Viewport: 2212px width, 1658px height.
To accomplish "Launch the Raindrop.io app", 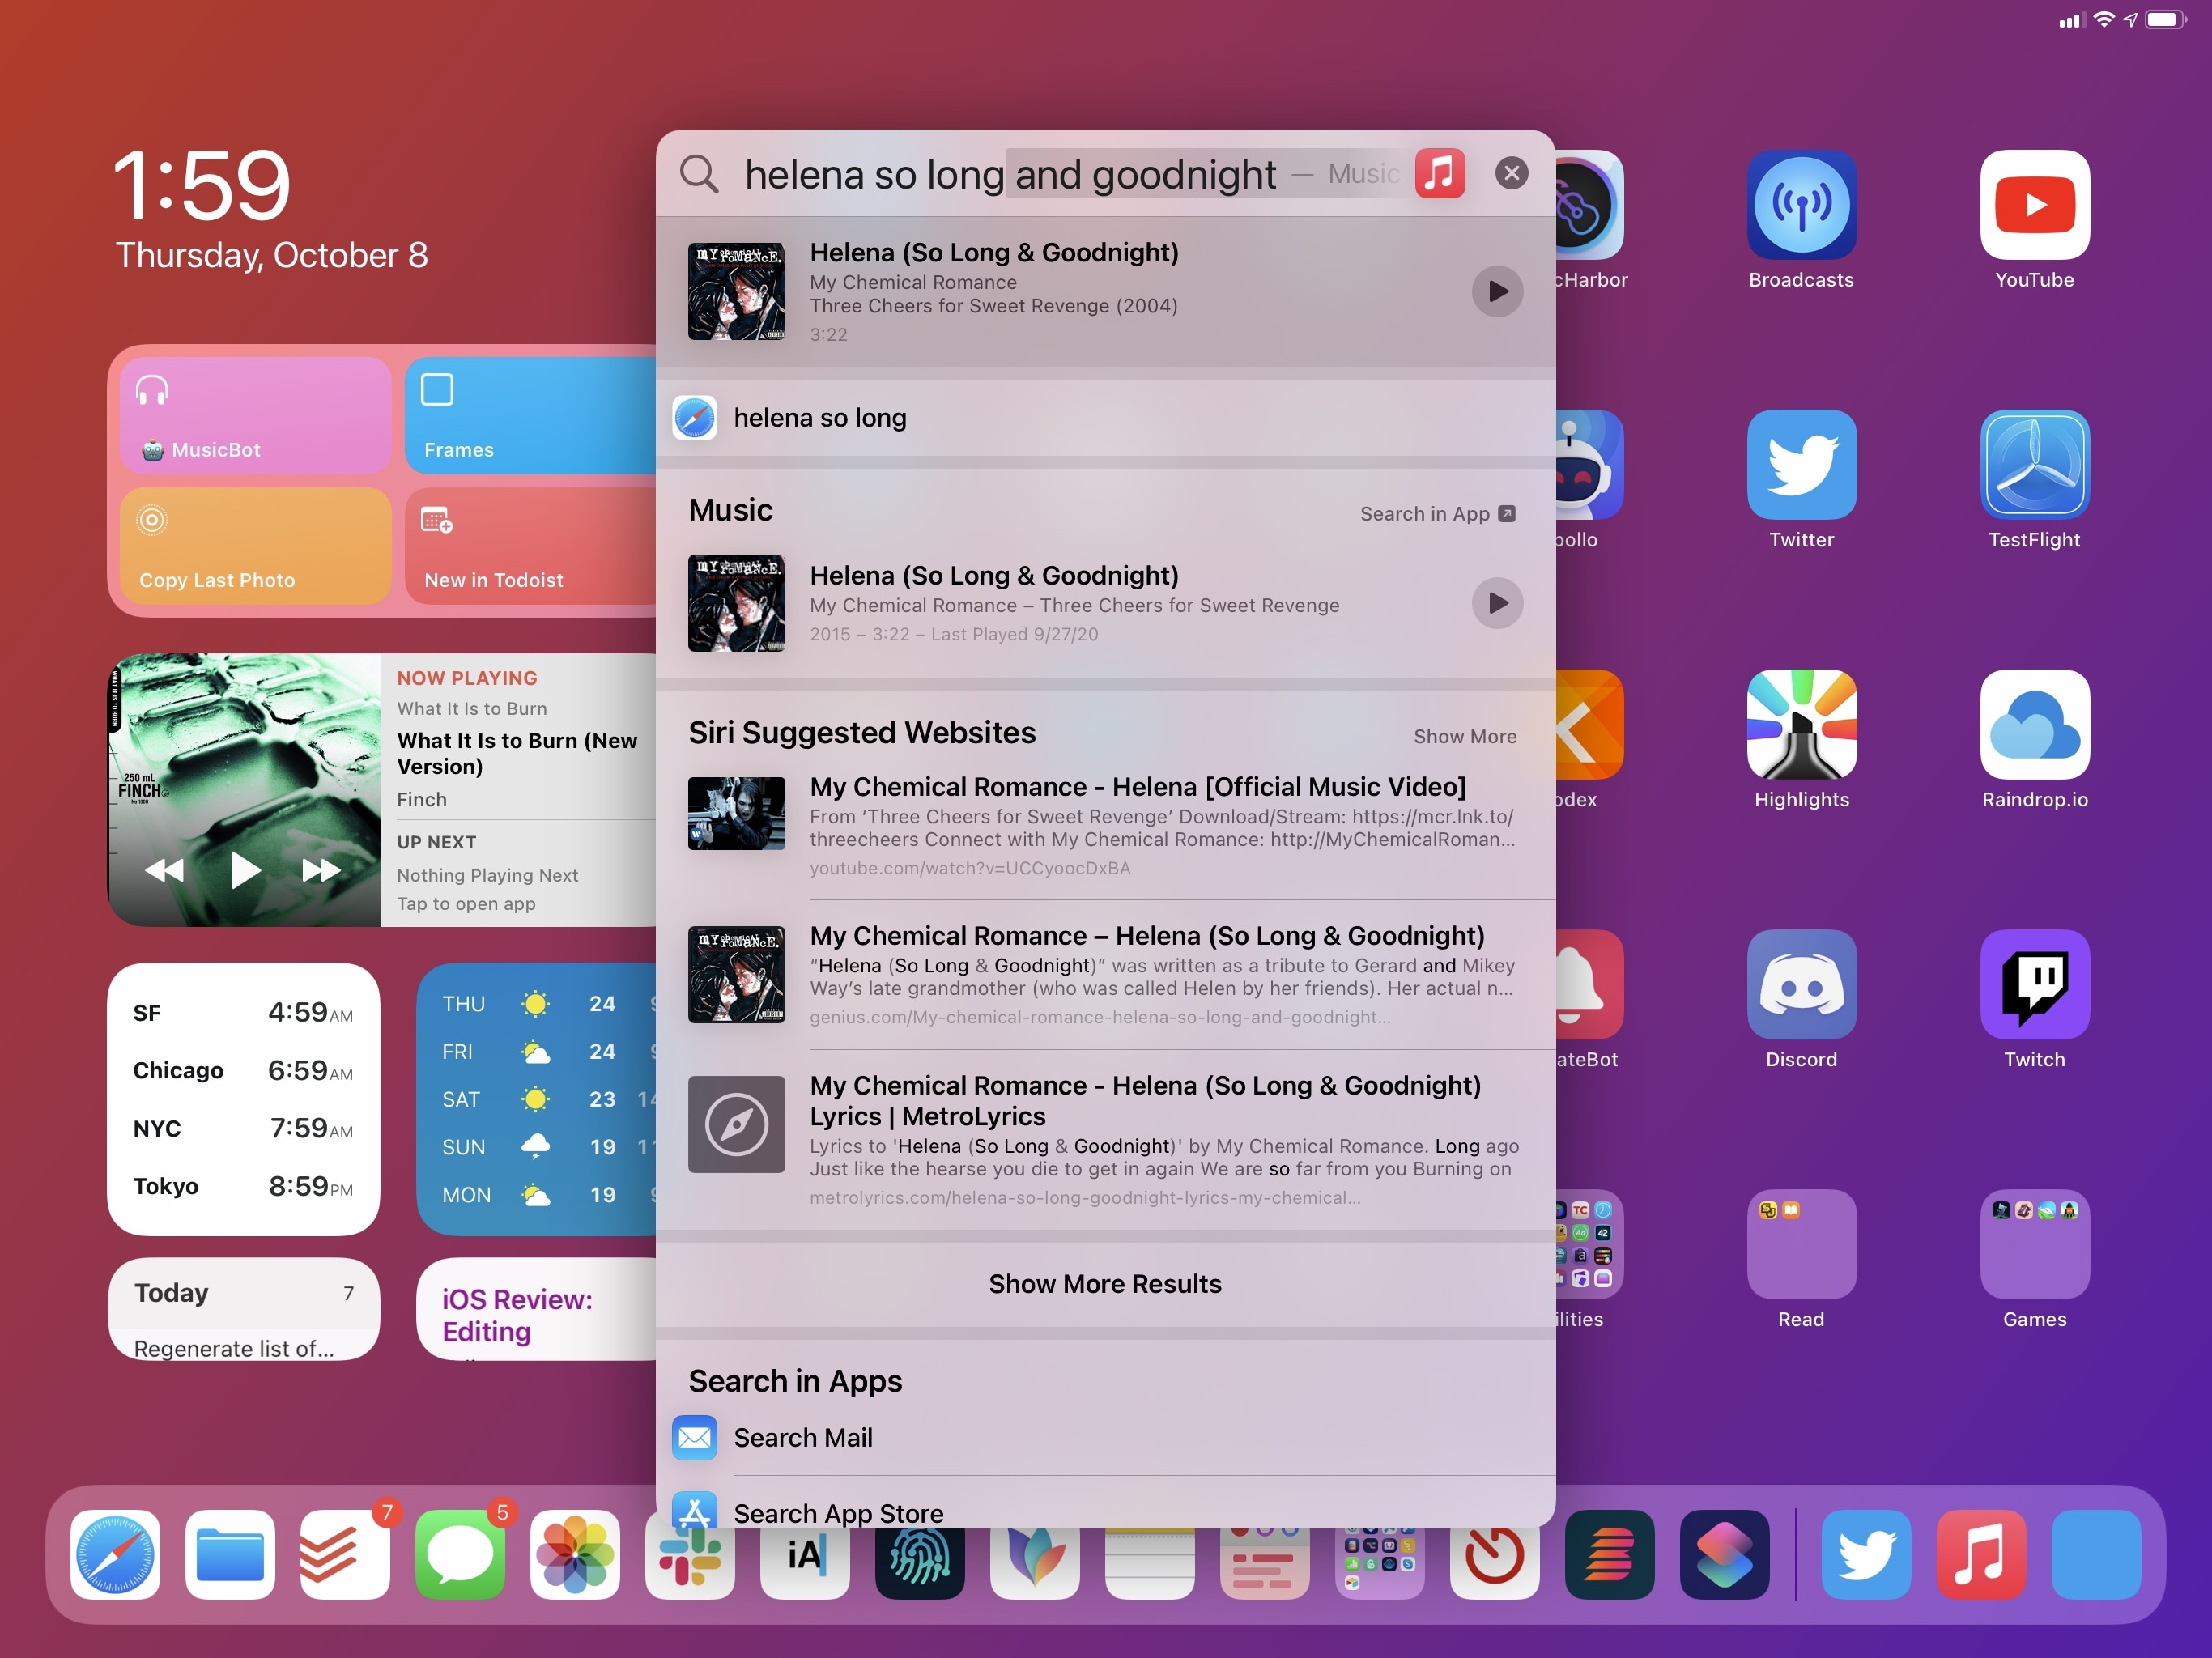I will point(2034,725).
